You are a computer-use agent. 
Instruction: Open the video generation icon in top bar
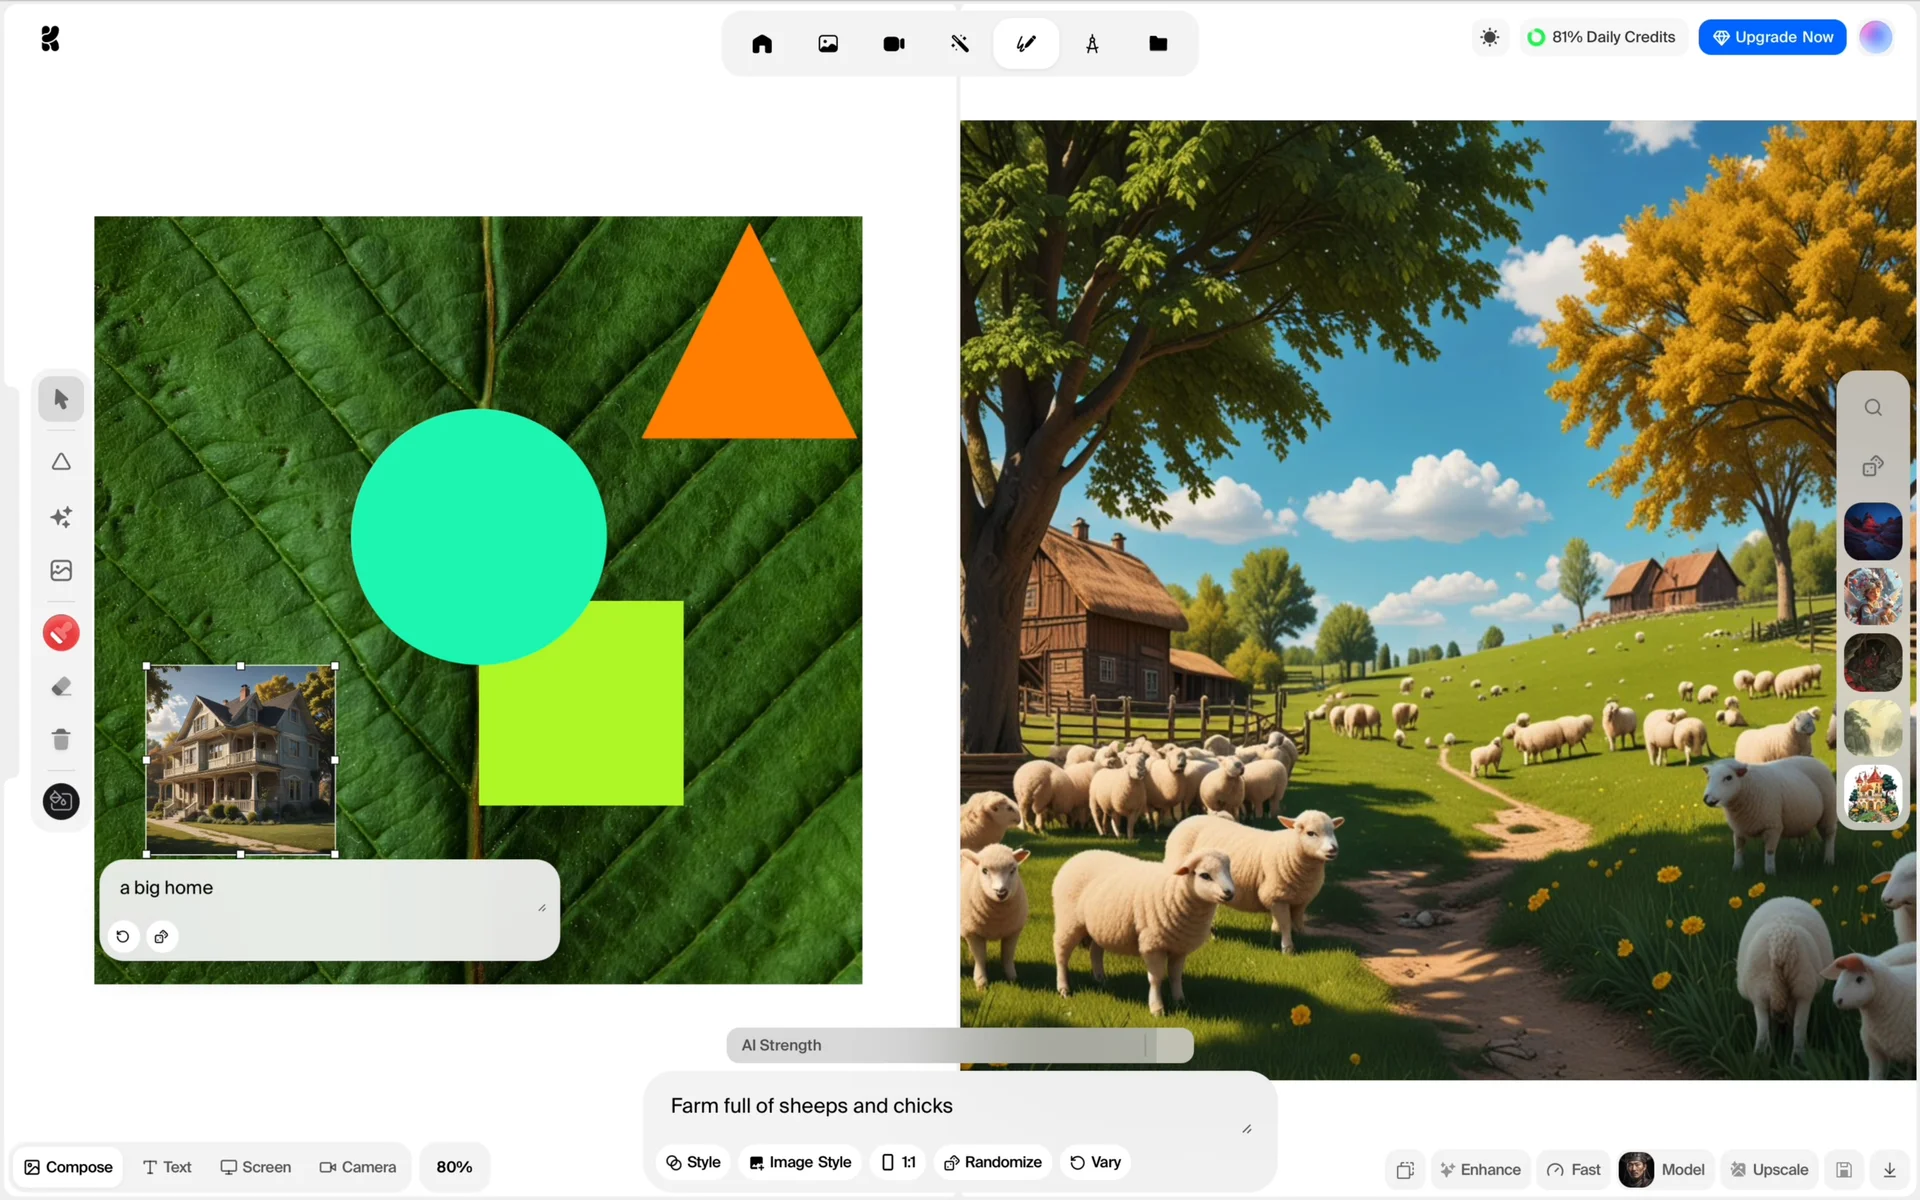pyautogui.click(x=893, y=44)
